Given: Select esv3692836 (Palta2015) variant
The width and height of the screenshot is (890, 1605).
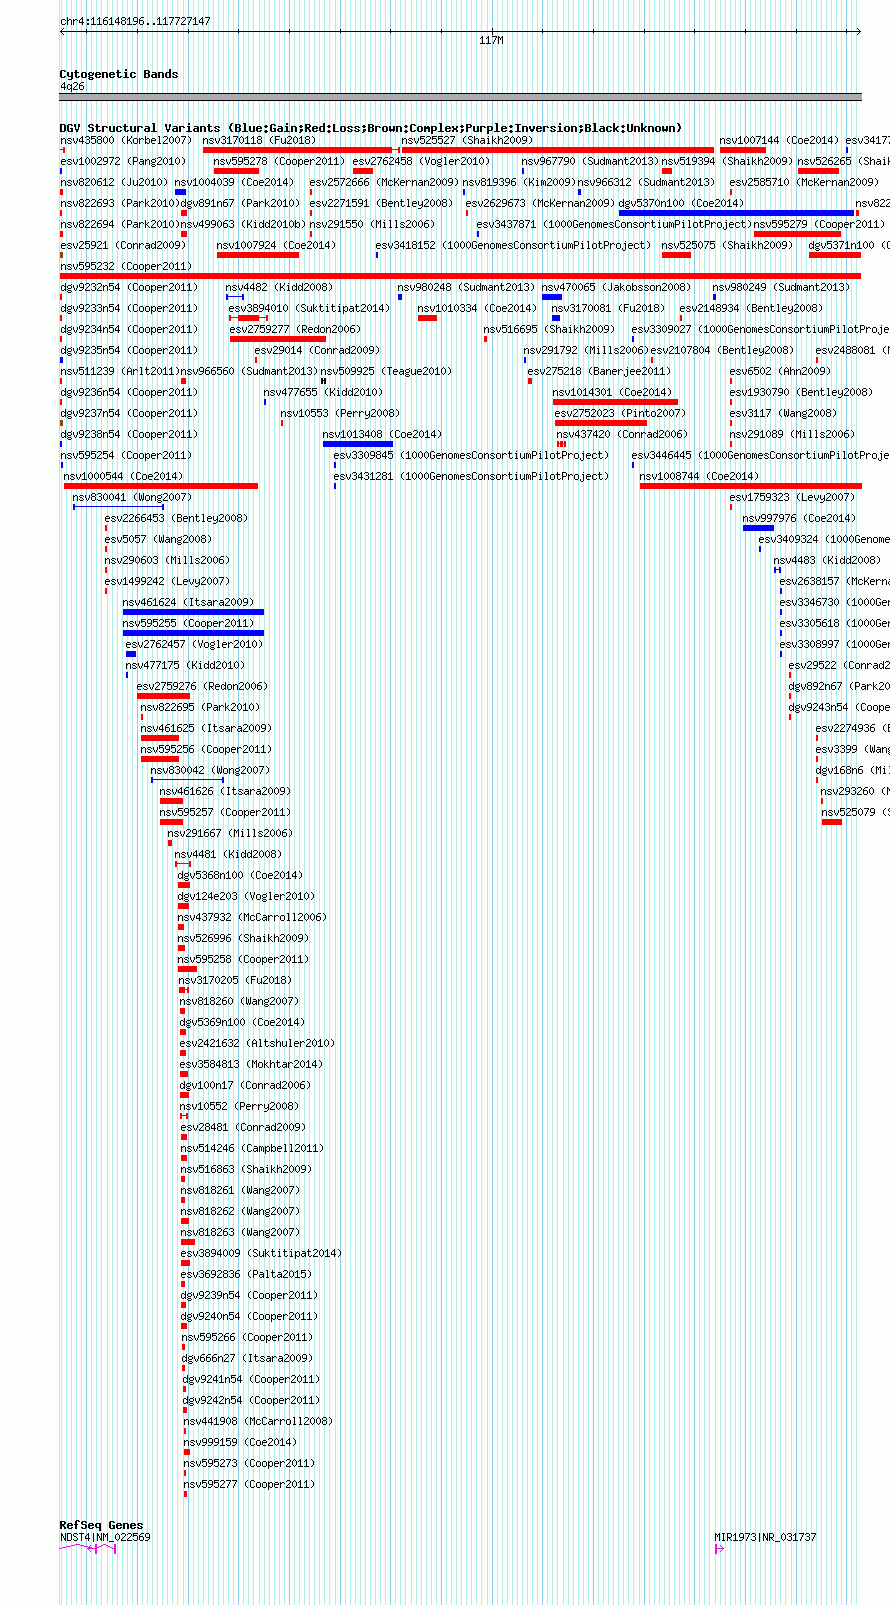Looking at the screenshot, I should [246, 1274].
